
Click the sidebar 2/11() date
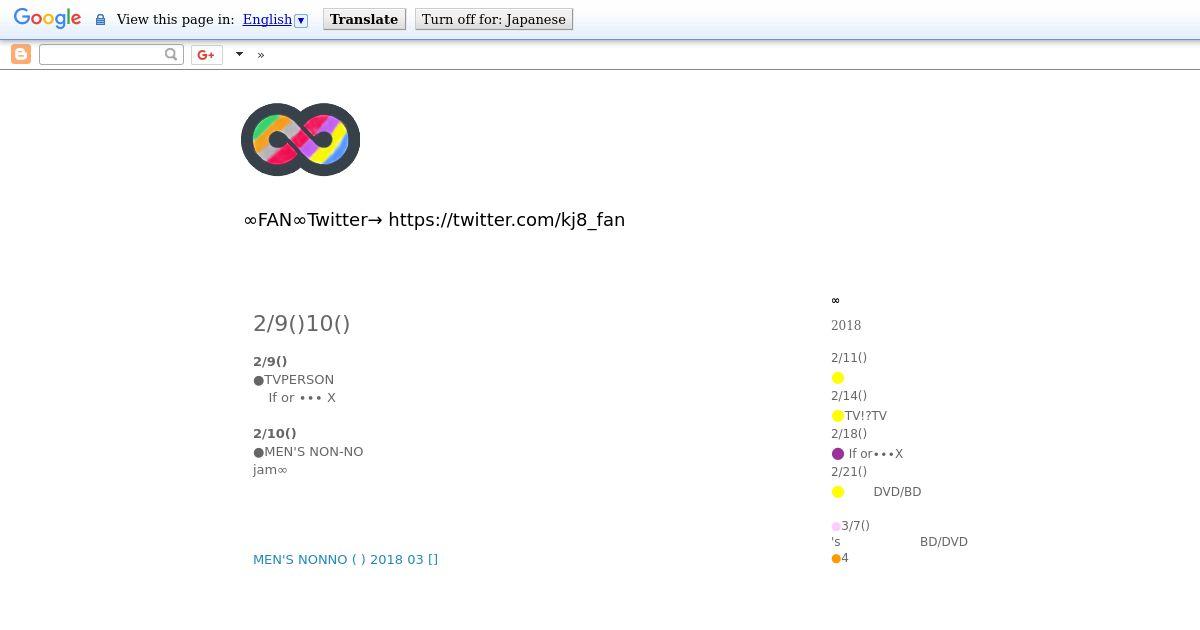pos(849,358)
